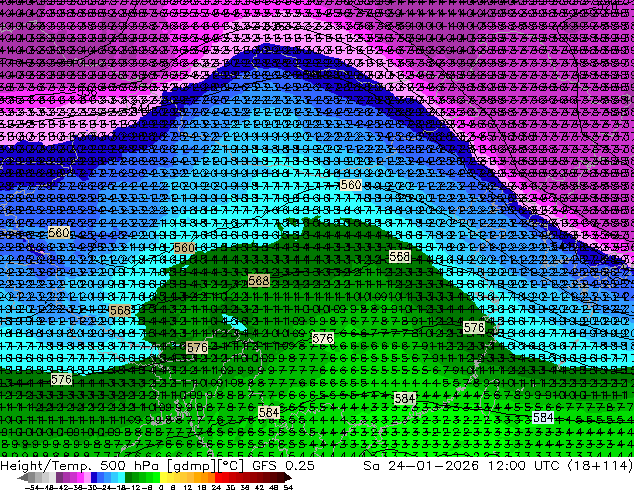Click the '-54' legend value

tap(33, 487)
